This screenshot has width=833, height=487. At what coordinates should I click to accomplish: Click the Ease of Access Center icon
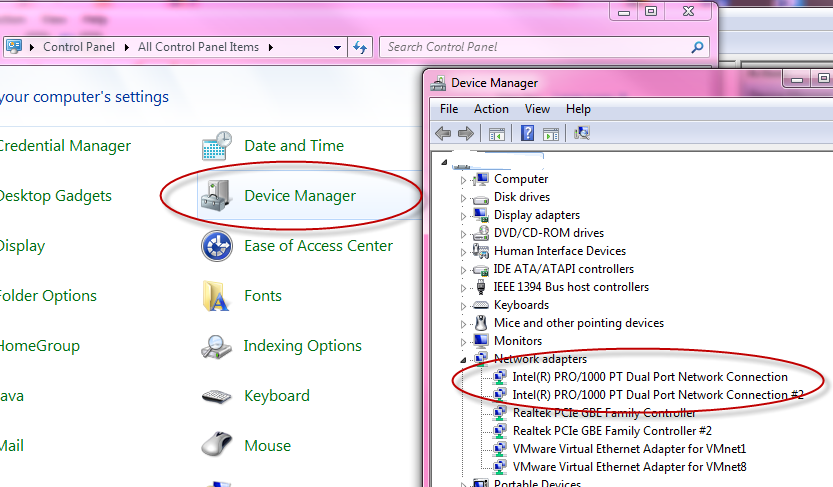tap(217, 246)
